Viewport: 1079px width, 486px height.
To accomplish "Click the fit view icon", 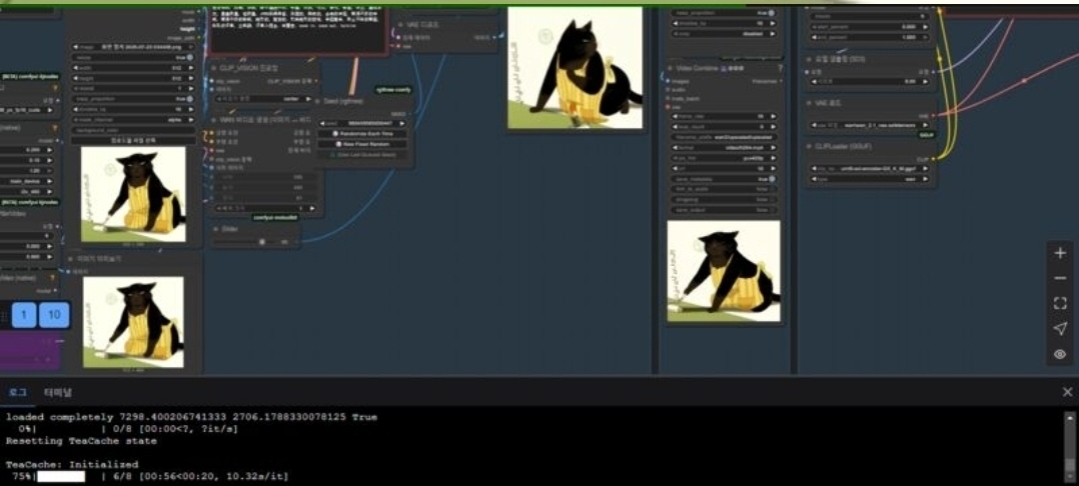I will 1060,303.
